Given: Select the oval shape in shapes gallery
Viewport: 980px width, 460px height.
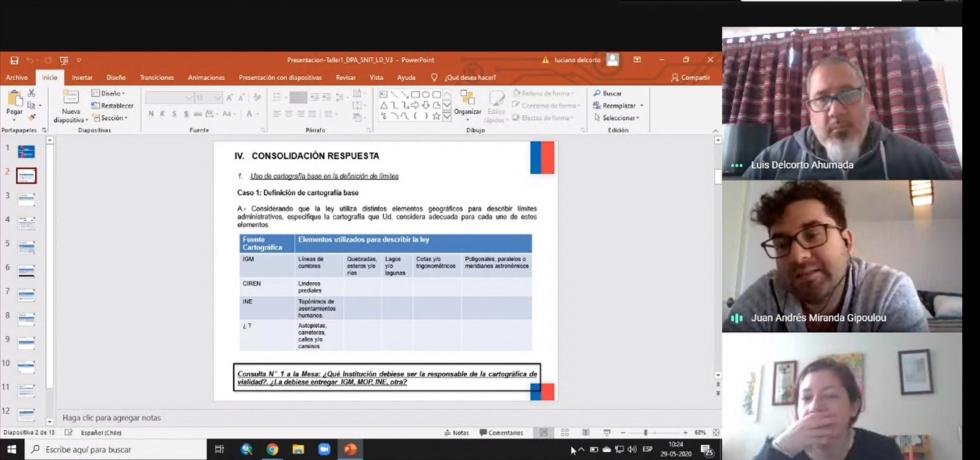Looking at the screenshot, I should tap(426, 94).
